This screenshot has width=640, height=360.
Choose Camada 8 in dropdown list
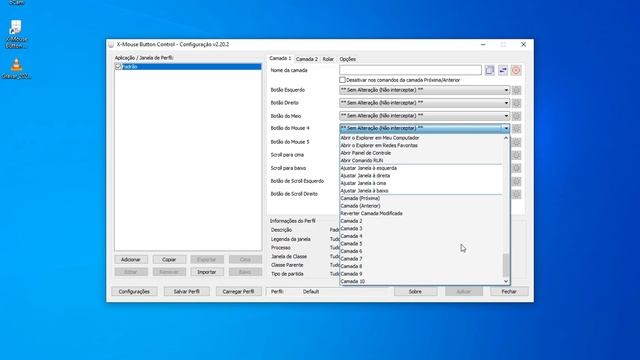pyautogui.click(x=421, y=266)
